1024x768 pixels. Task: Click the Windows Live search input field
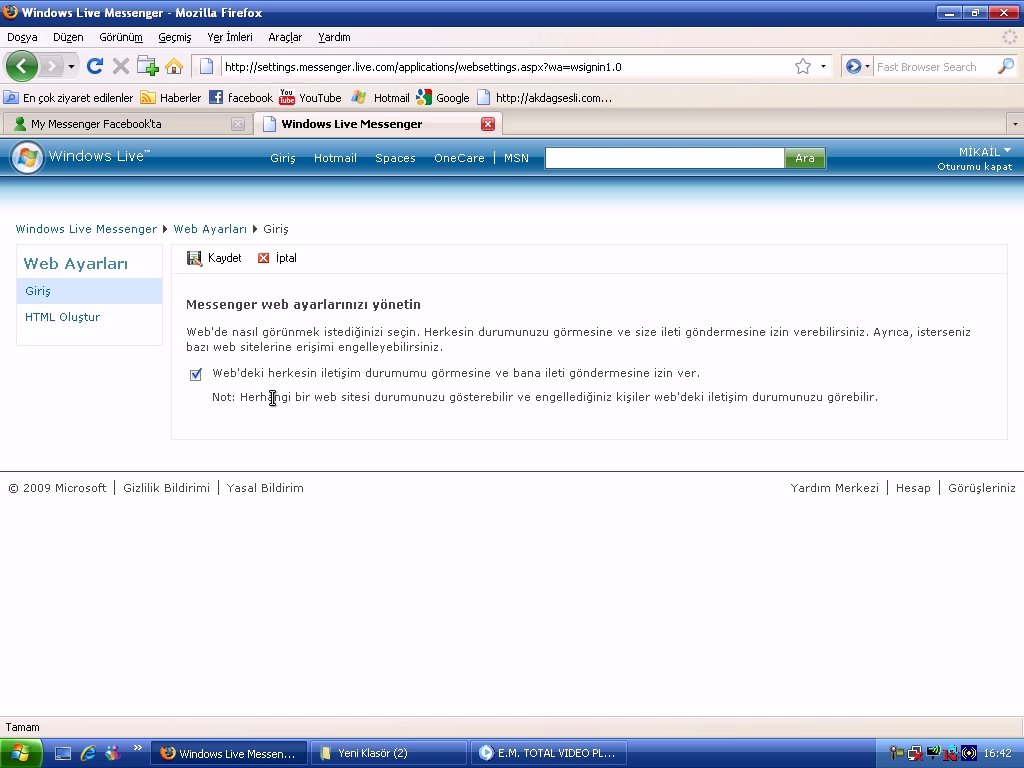pos(664,158)
